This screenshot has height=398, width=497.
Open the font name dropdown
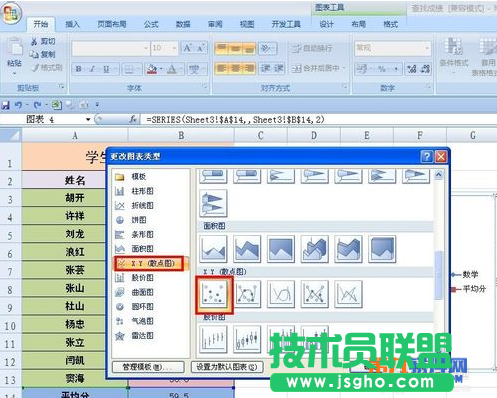pyautogui.click(x=146, y=48)
